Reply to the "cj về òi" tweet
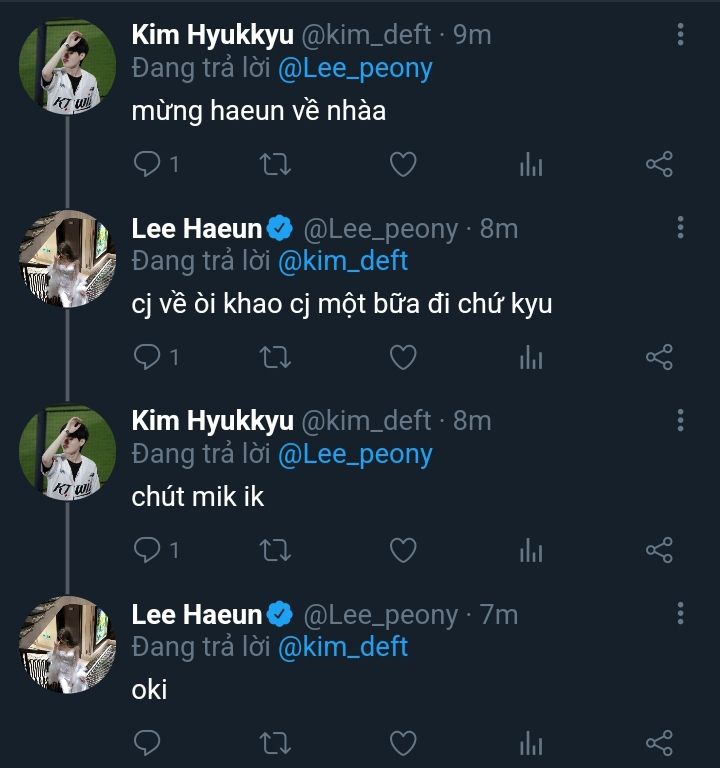Screen dimensions: 720x768 point(148,356)
